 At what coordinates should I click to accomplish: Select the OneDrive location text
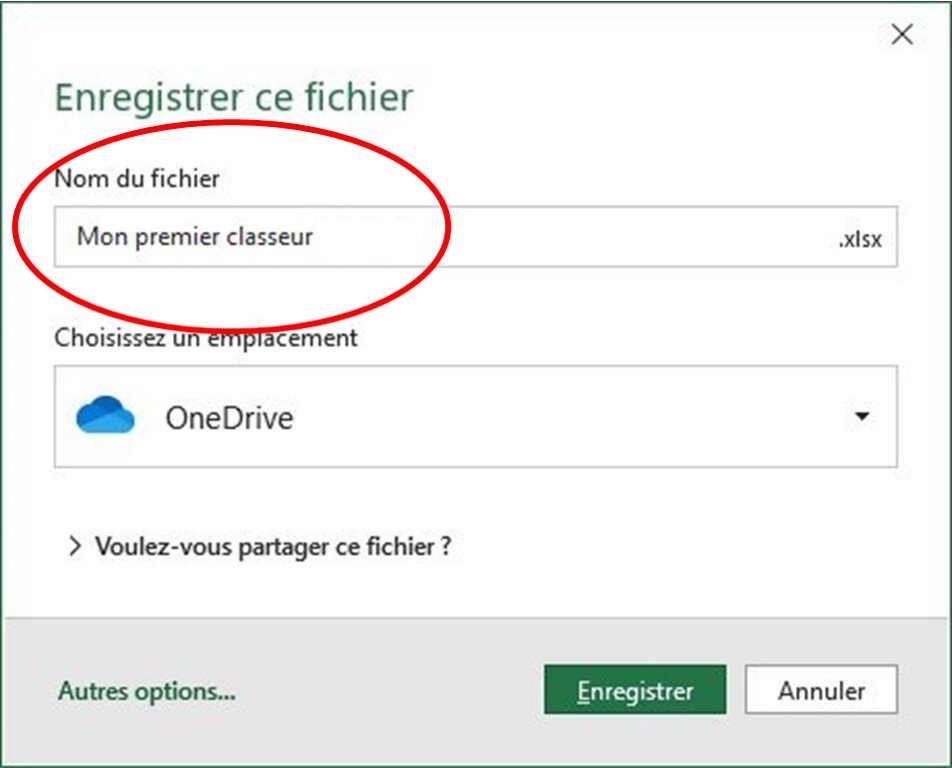(230, 418)
